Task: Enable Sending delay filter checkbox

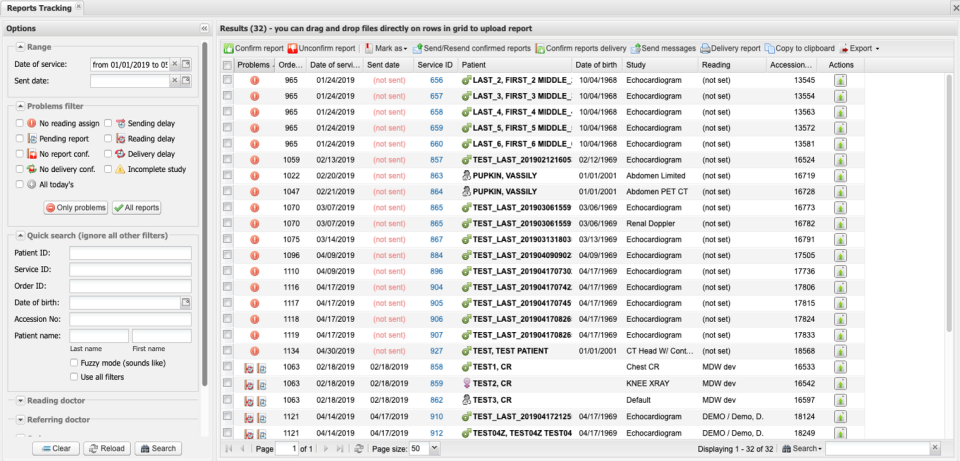Action: 108,123
